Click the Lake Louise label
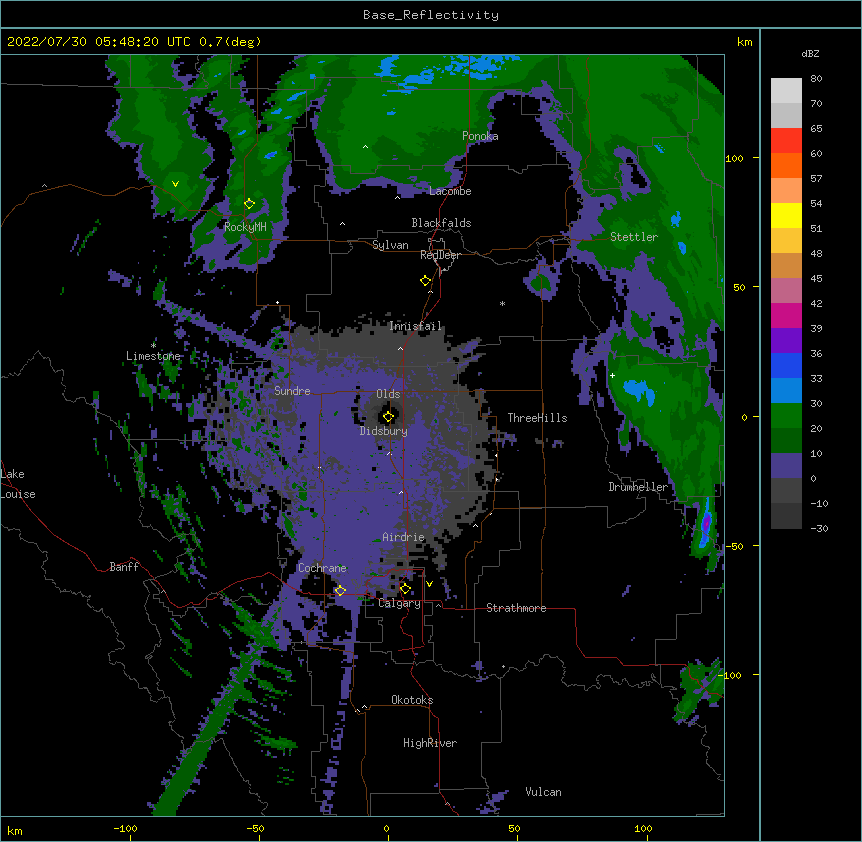Viewport: 862px width, 842px height. point(18,484)
